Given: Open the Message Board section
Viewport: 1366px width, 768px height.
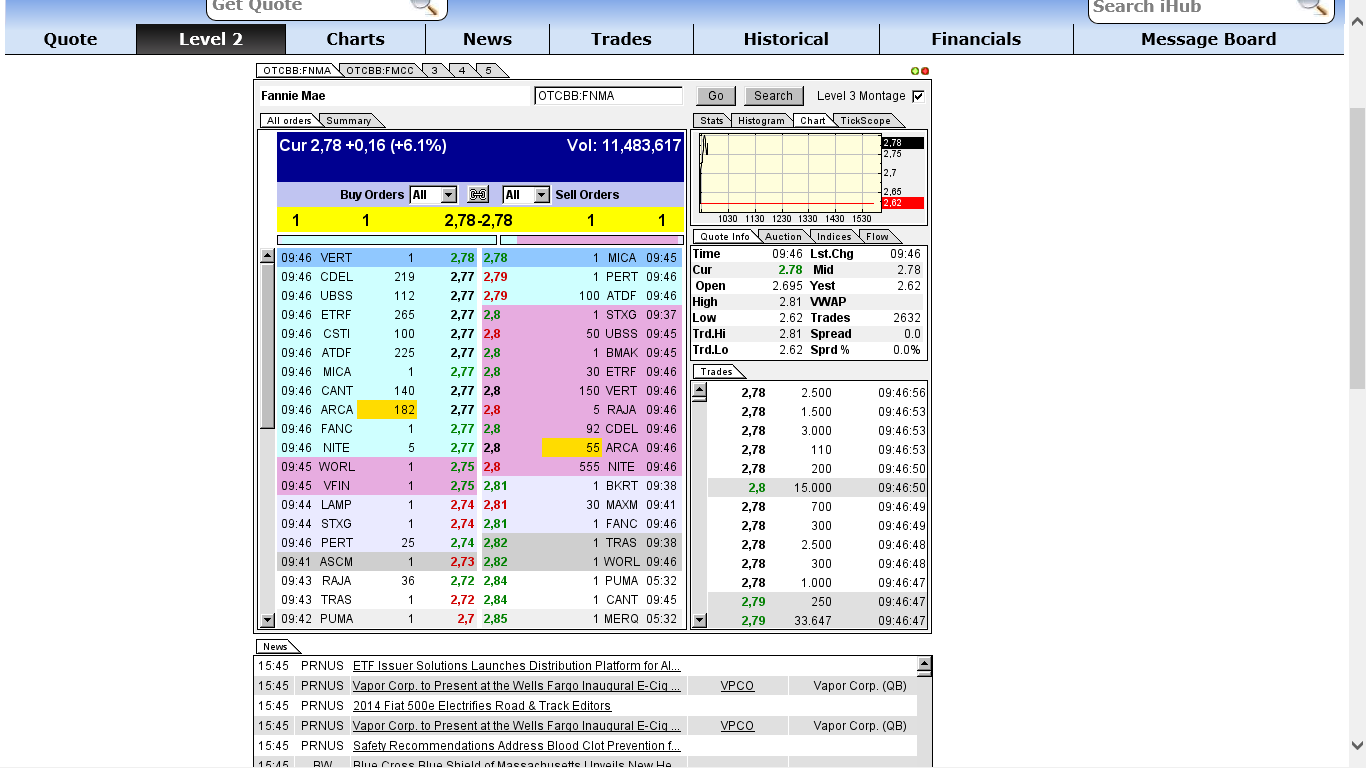Looking at the screenshot, I should 1208,39.
